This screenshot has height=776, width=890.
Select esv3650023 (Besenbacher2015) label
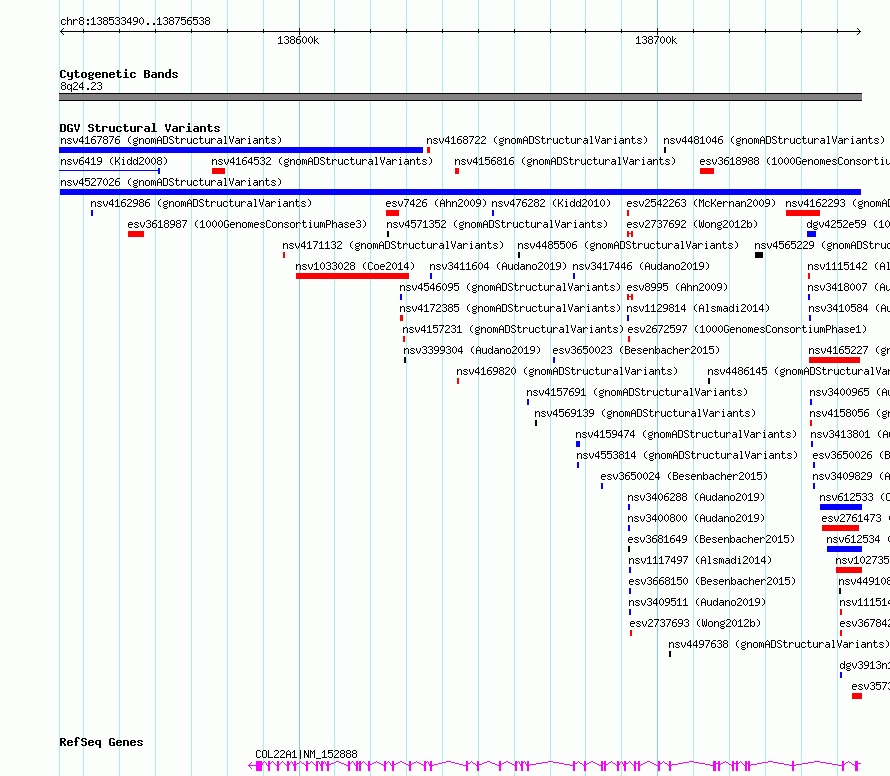tap(636, 350)
